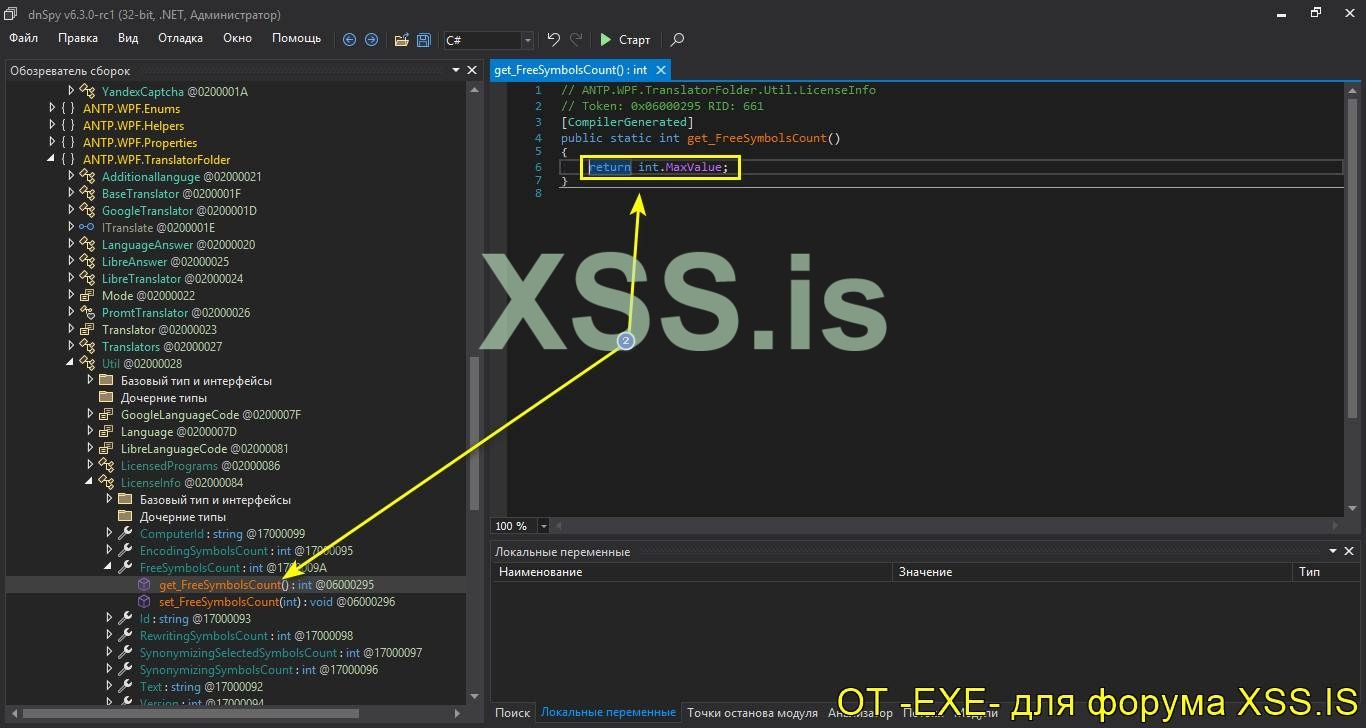1366x728 pixels.
Task: Click the ComputerId property wrench icon
Action: click(125, 534)
